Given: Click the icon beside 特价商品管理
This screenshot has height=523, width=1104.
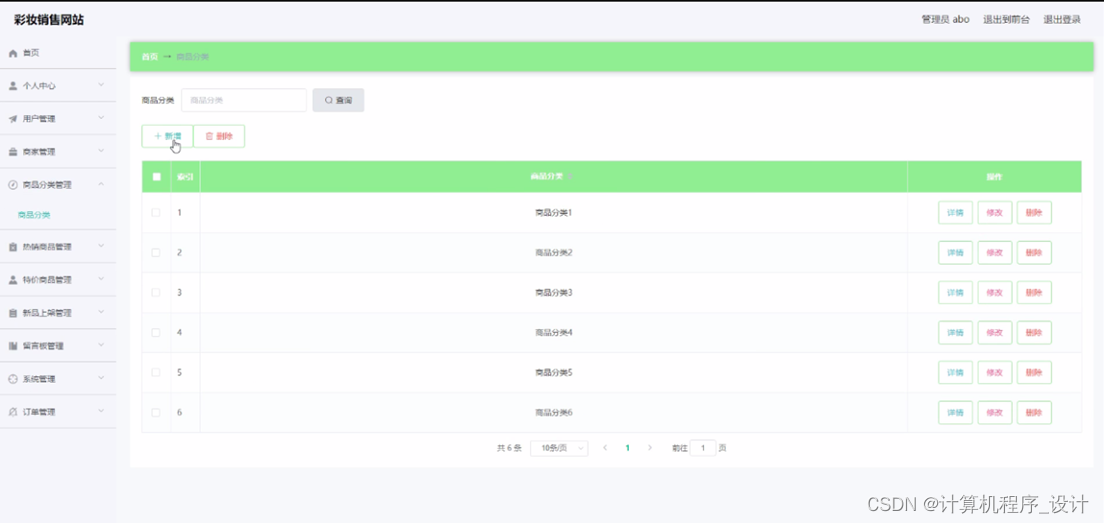Looking at the screenshot, I should [13, 280].
